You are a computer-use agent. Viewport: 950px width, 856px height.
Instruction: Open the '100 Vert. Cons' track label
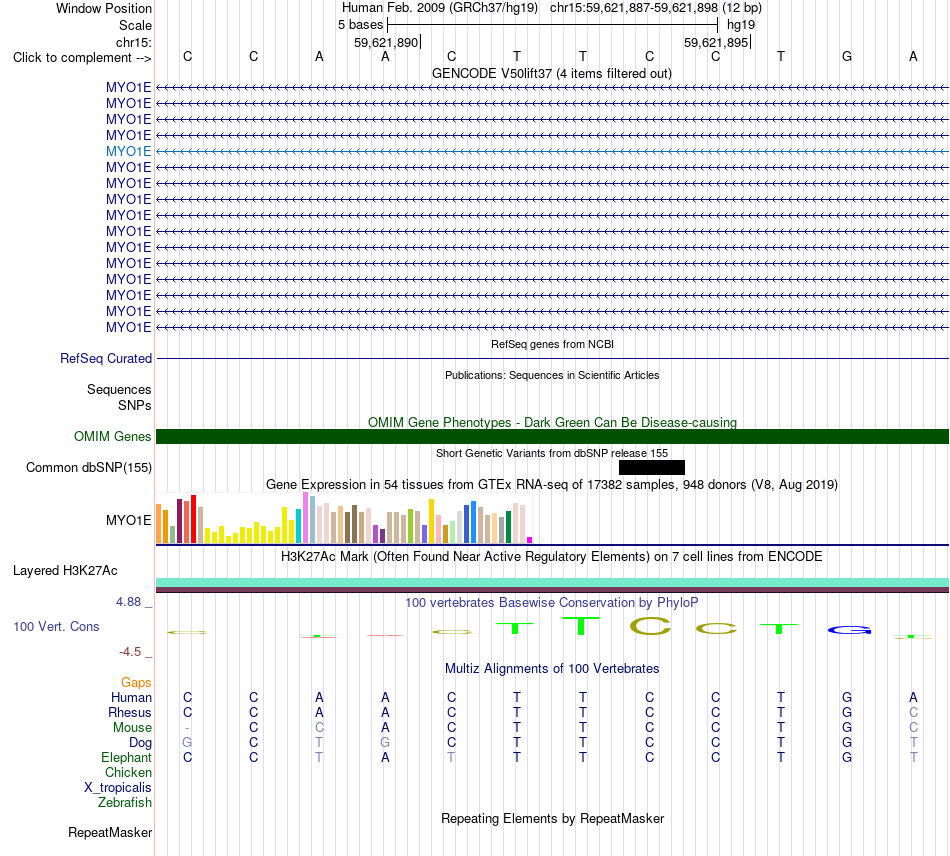click(x=56, y=626)
